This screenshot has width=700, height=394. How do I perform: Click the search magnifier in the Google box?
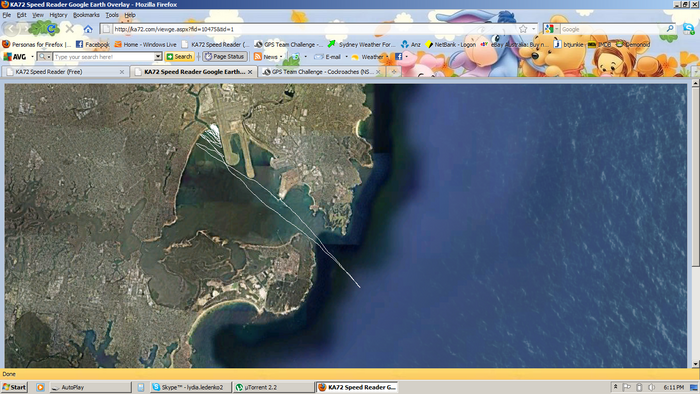(x=670, y=29)
